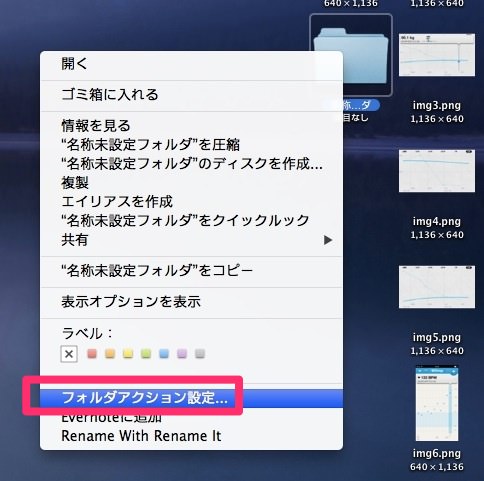Image resolution: width=484 pixels, height=481 pixels.
Task: Apply the gray label color
Action: (x=200, y=354)
